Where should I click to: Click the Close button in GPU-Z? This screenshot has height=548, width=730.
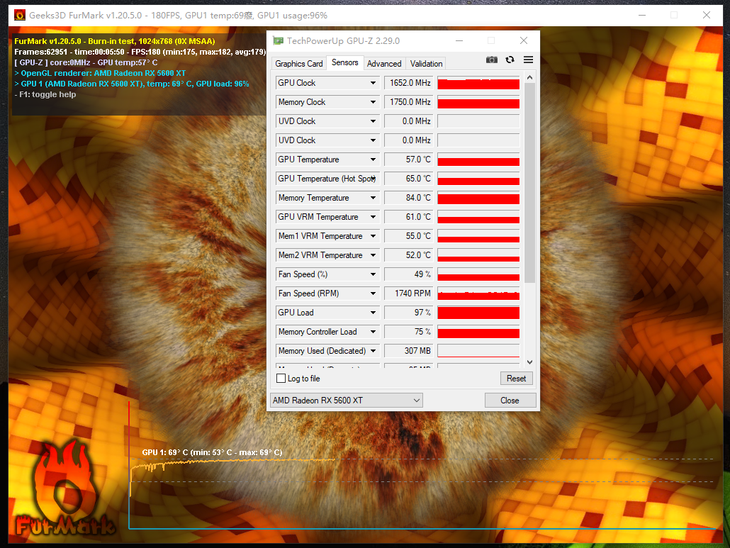coord(509,400)
